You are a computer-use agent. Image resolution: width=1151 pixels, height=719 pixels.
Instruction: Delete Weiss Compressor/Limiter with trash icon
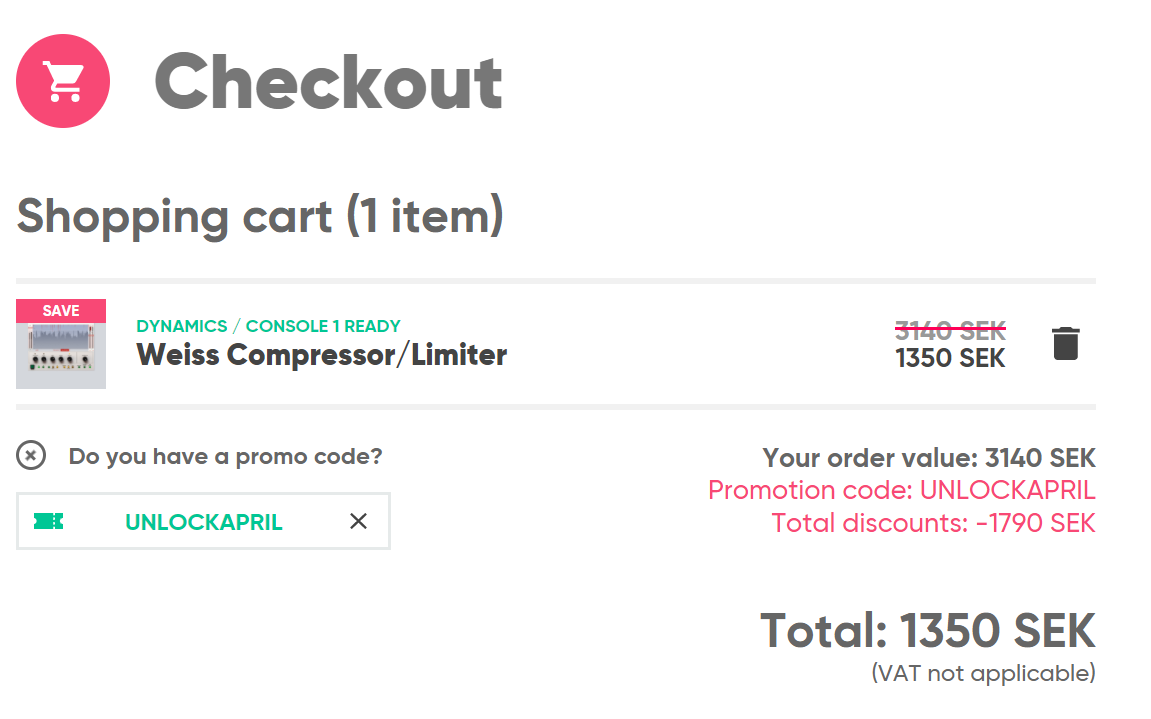click(x=1065, y=343)
